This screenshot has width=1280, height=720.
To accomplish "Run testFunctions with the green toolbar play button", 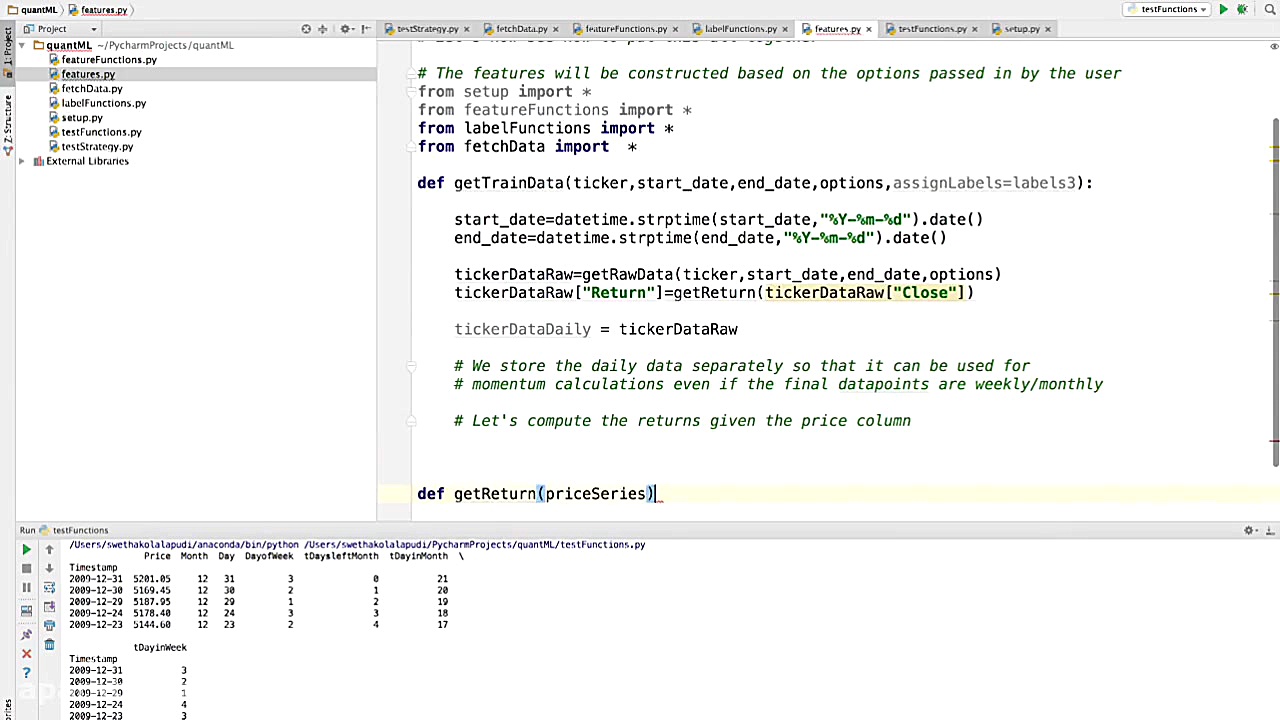I will click(1223, 9).
